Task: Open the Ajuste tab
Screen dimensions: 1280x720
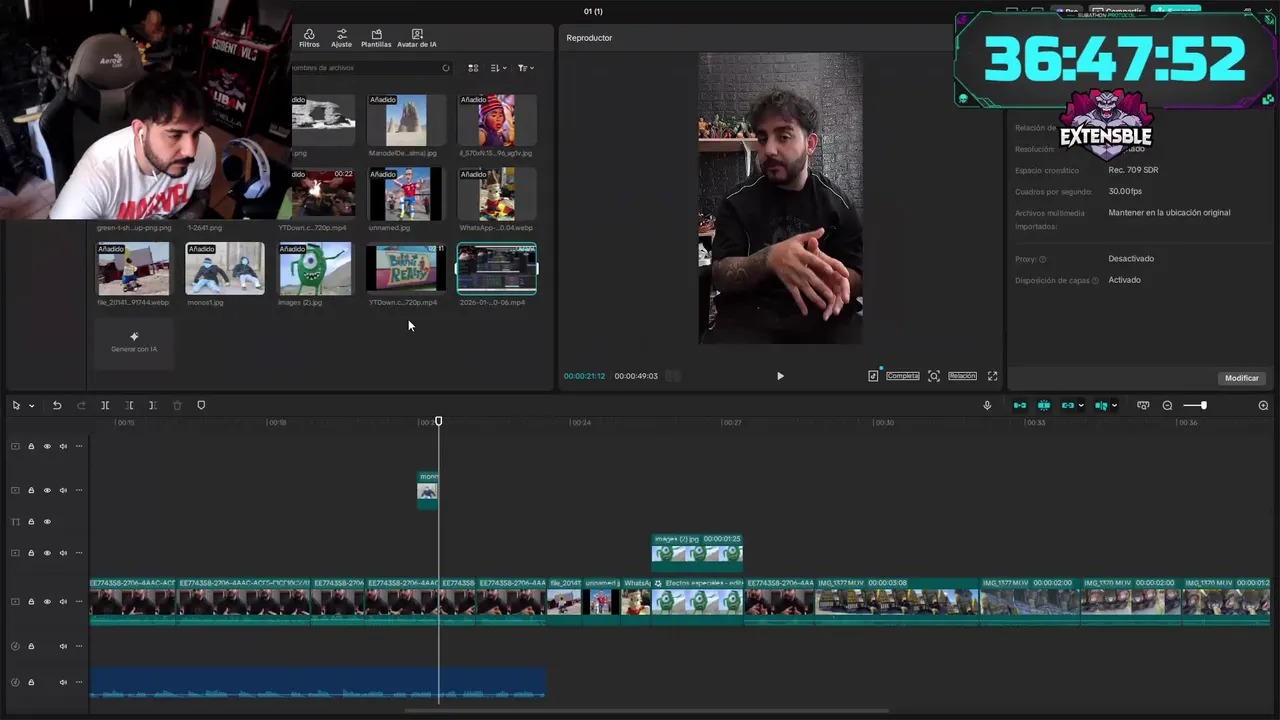Action: [342, 39]
